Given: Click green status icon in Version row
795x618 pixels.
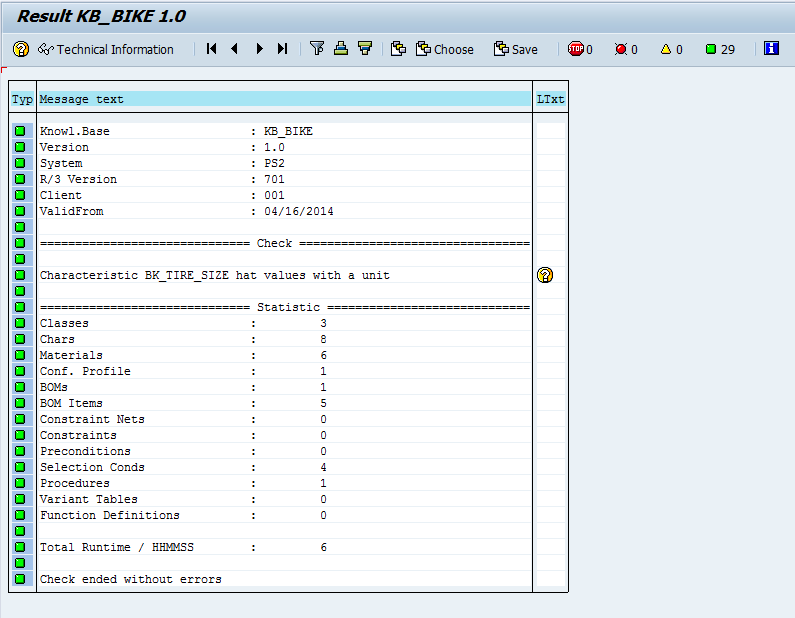Looking at the screenshot, I should (20, 147).
